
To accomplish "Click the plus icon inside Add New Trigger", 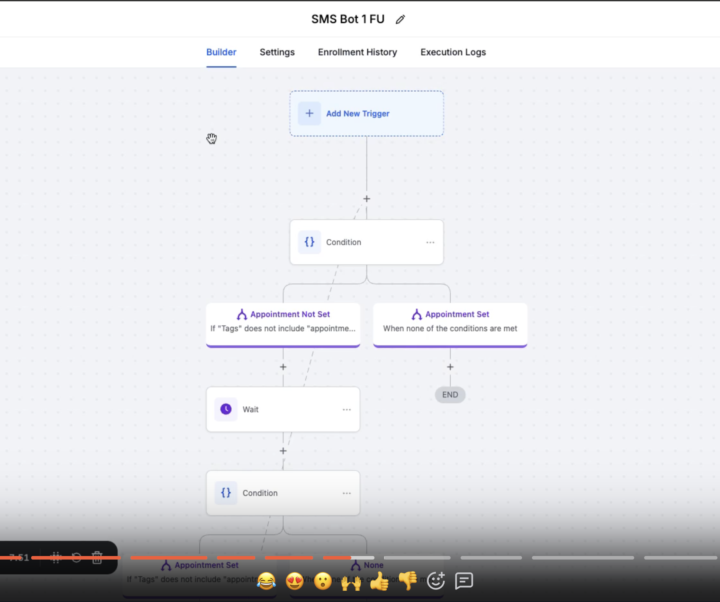I will (309, 113).
